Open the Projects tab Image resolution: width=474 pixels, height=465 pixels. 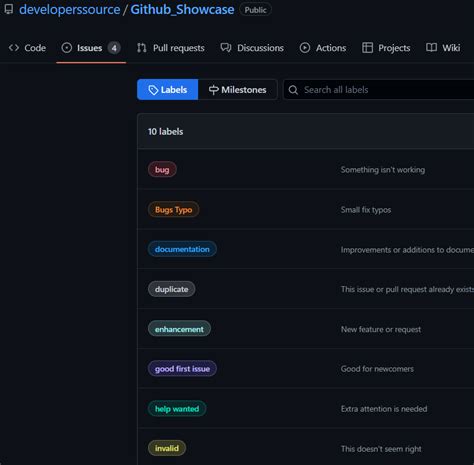[386, 48]
